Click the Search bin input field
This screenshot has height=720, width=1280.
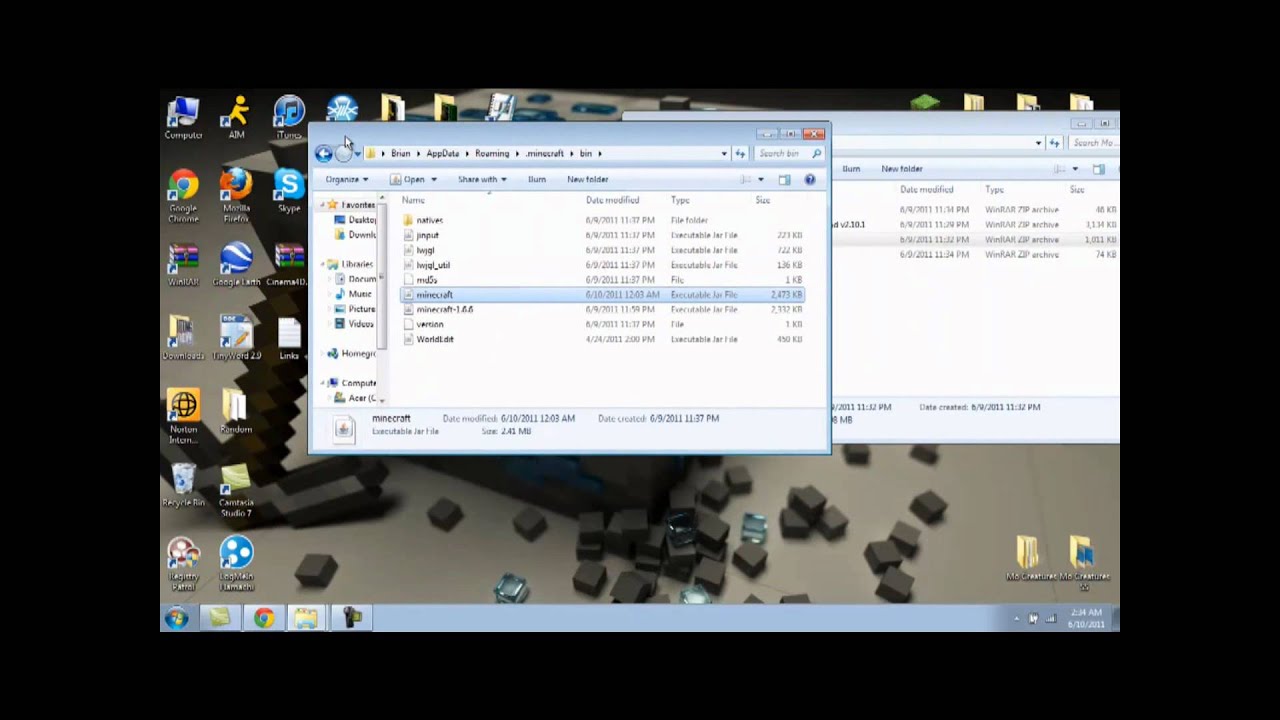(x=789, y=154)
